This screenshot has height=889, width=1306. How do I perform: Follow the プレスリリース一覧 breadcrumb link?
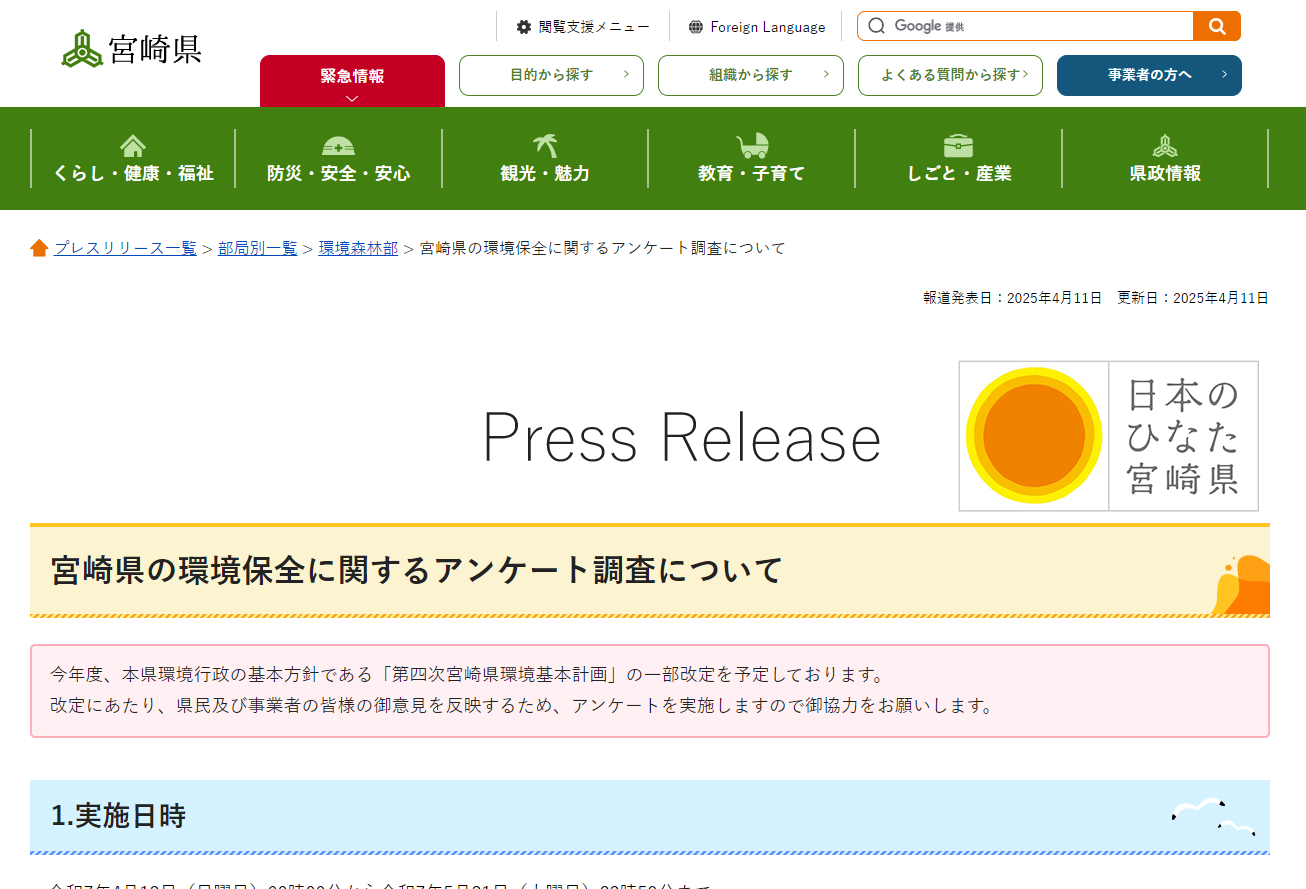[125, 248]
